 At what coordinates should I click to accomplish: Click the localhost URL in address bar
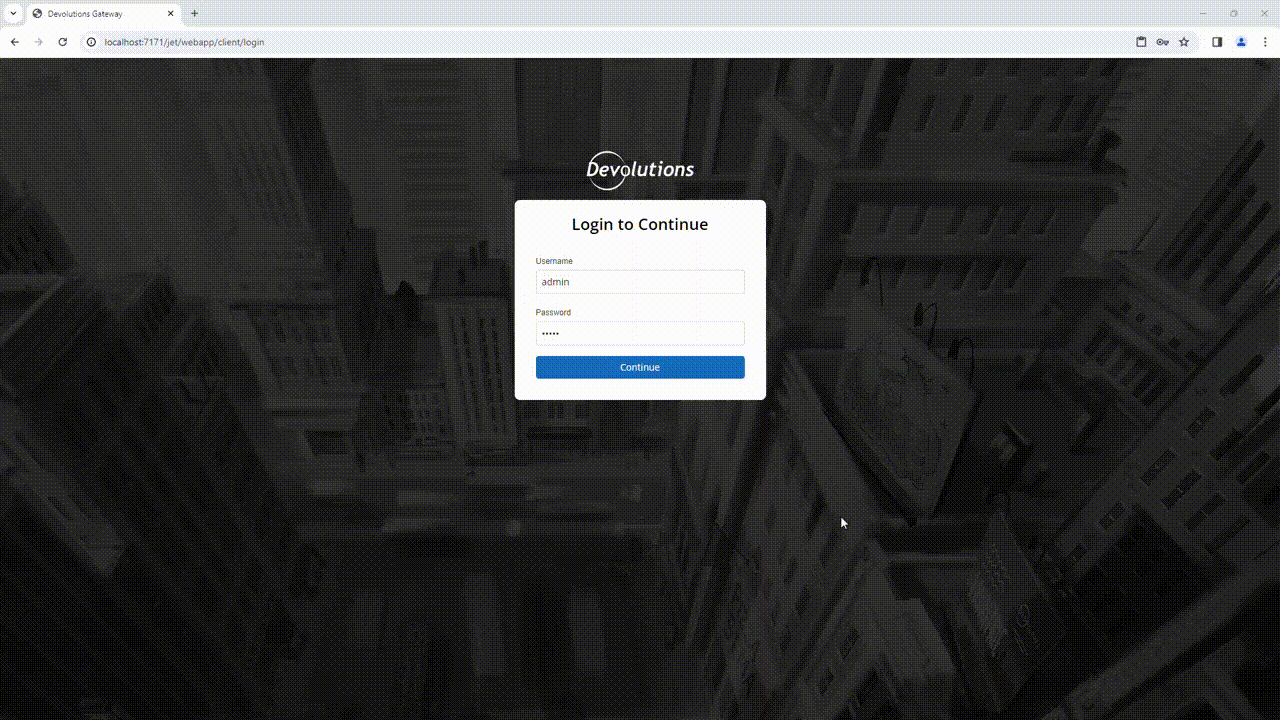click(184, 42)
